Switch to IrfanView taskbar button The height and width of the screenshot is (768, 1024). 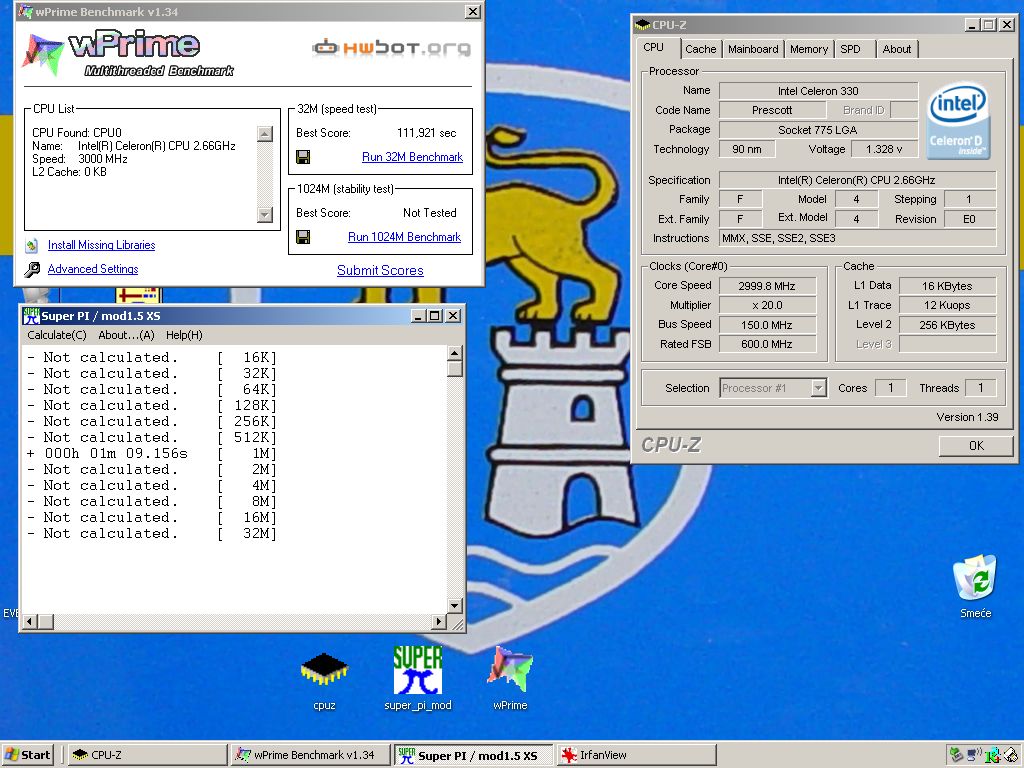(637, 755)
